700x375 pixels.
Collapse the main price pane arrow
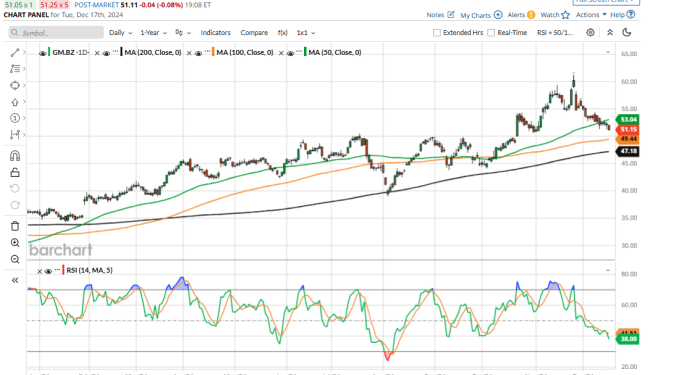pyautogui.click(x=608, y=52)
